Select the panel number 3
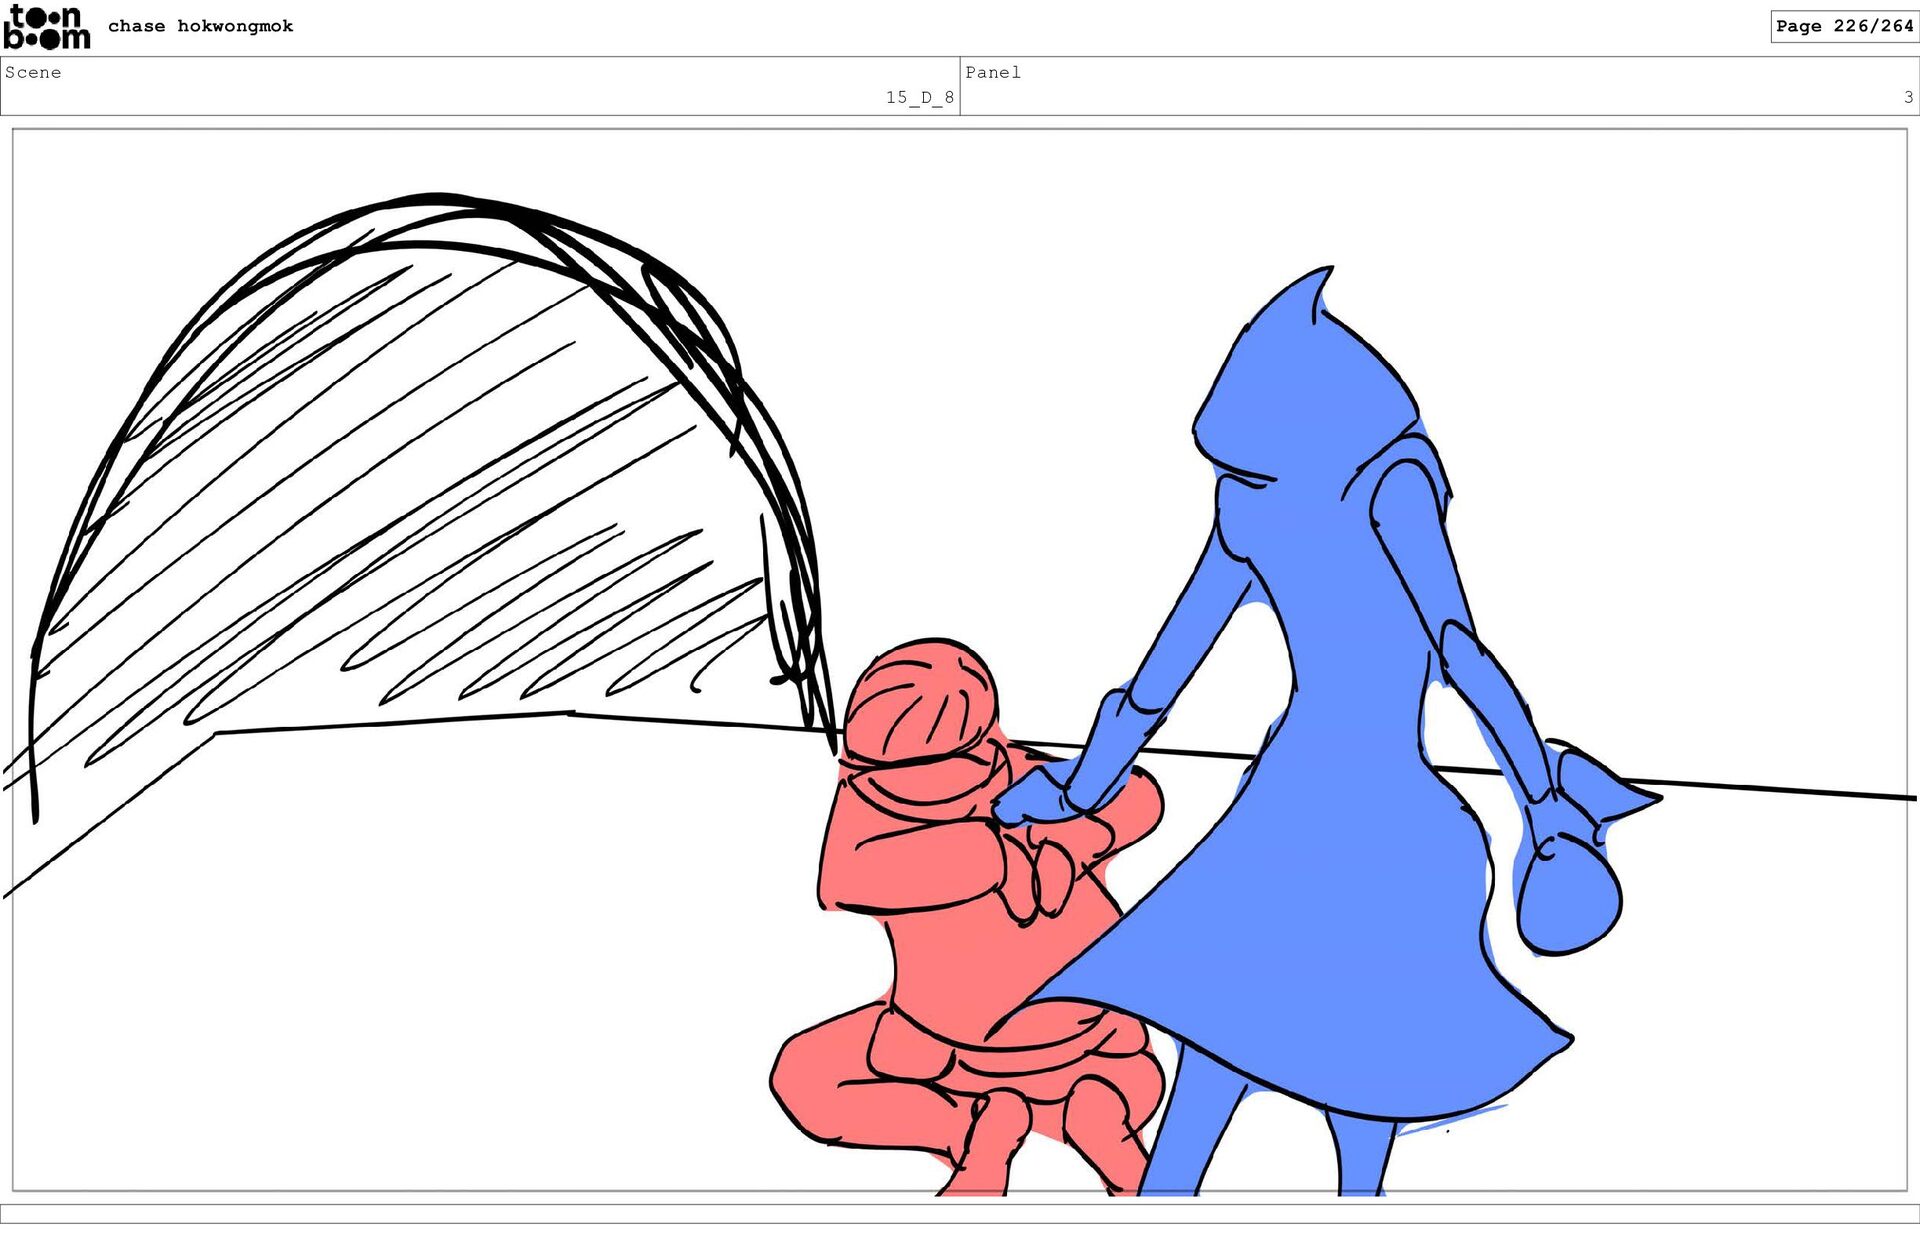The width and height of the screenshot is (1920, 1242). coord(1908,97)
